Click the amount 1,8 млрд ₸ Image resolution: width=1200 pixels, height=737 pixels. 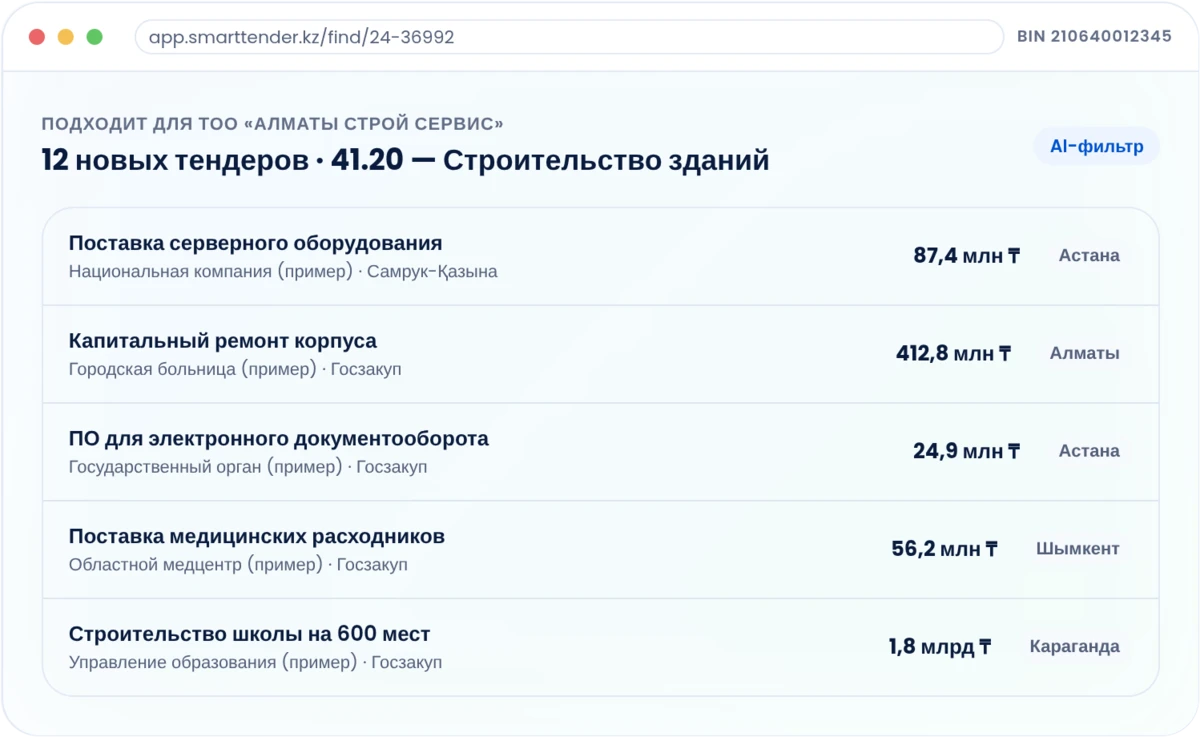pyautogui.click(x=940, y=647)
